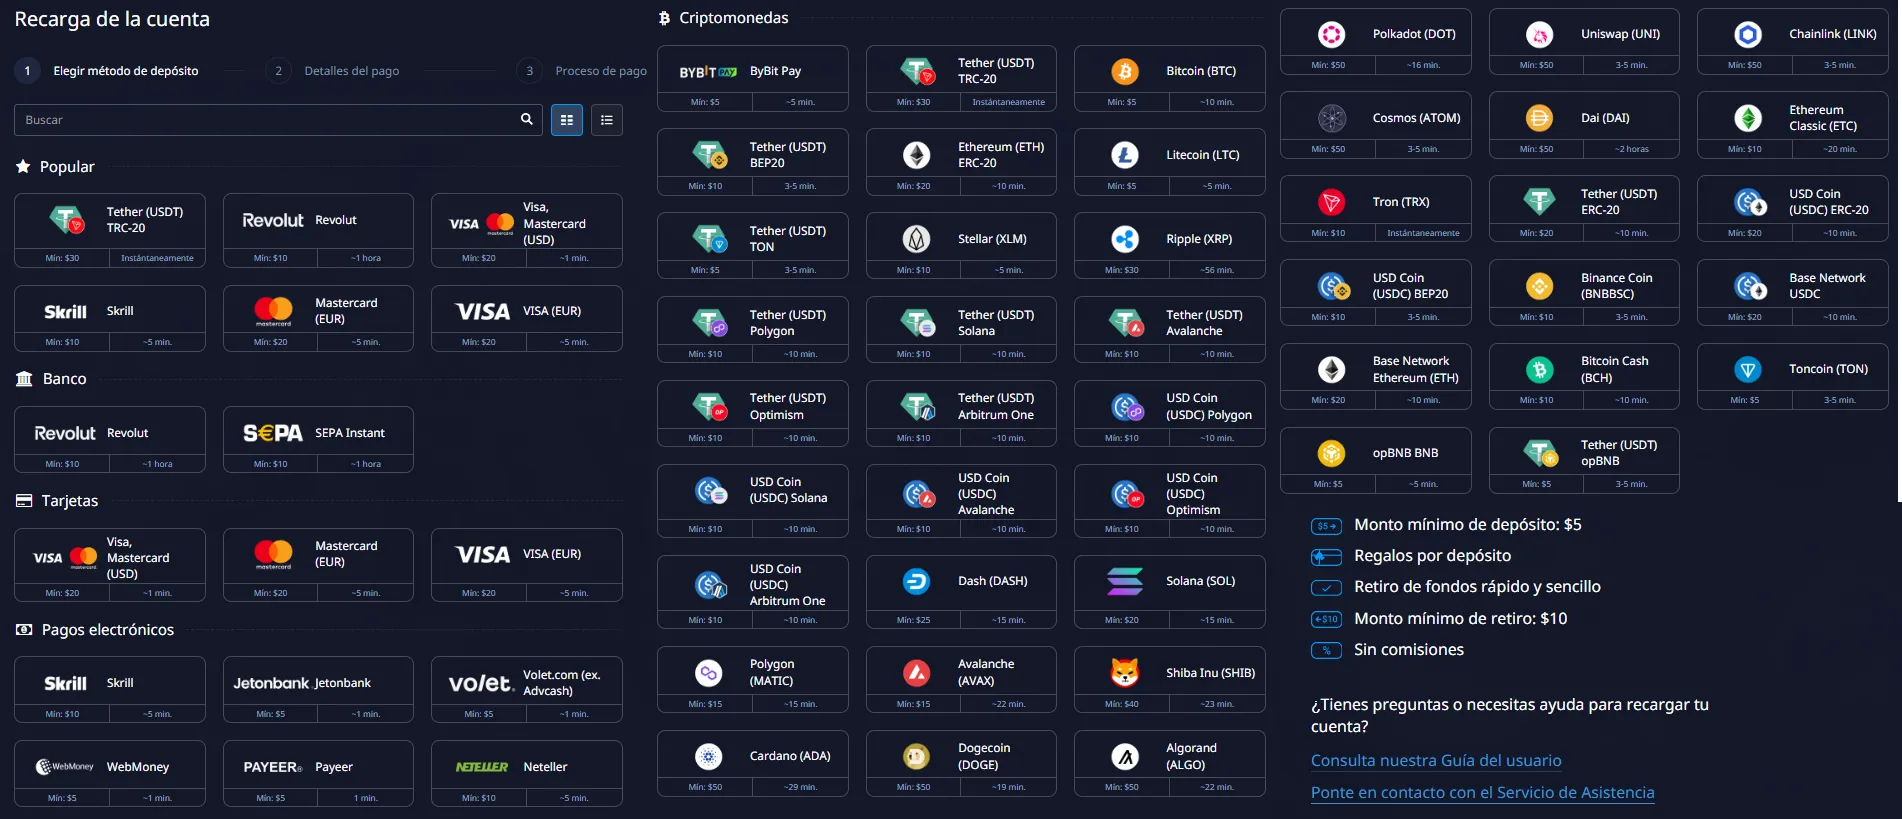Pick the Bitcoin Cash (BCH) icon
Viewport: 1902px width, 819px height.
pos(1539,370)
